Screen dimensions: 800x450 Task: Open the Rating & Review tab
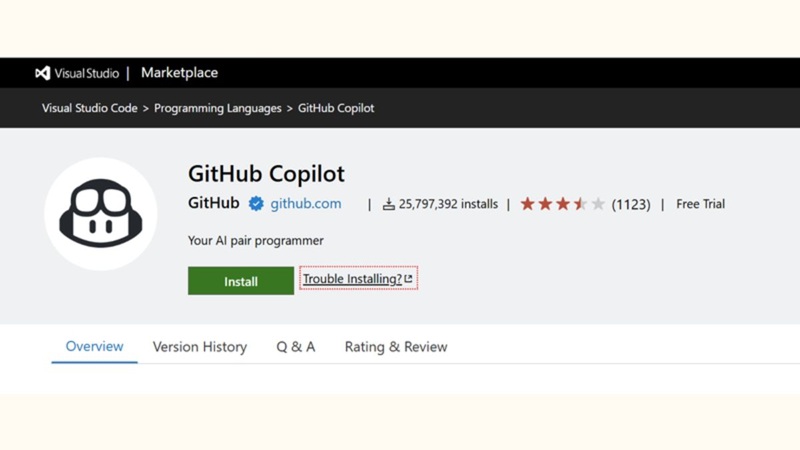point(396,347)
